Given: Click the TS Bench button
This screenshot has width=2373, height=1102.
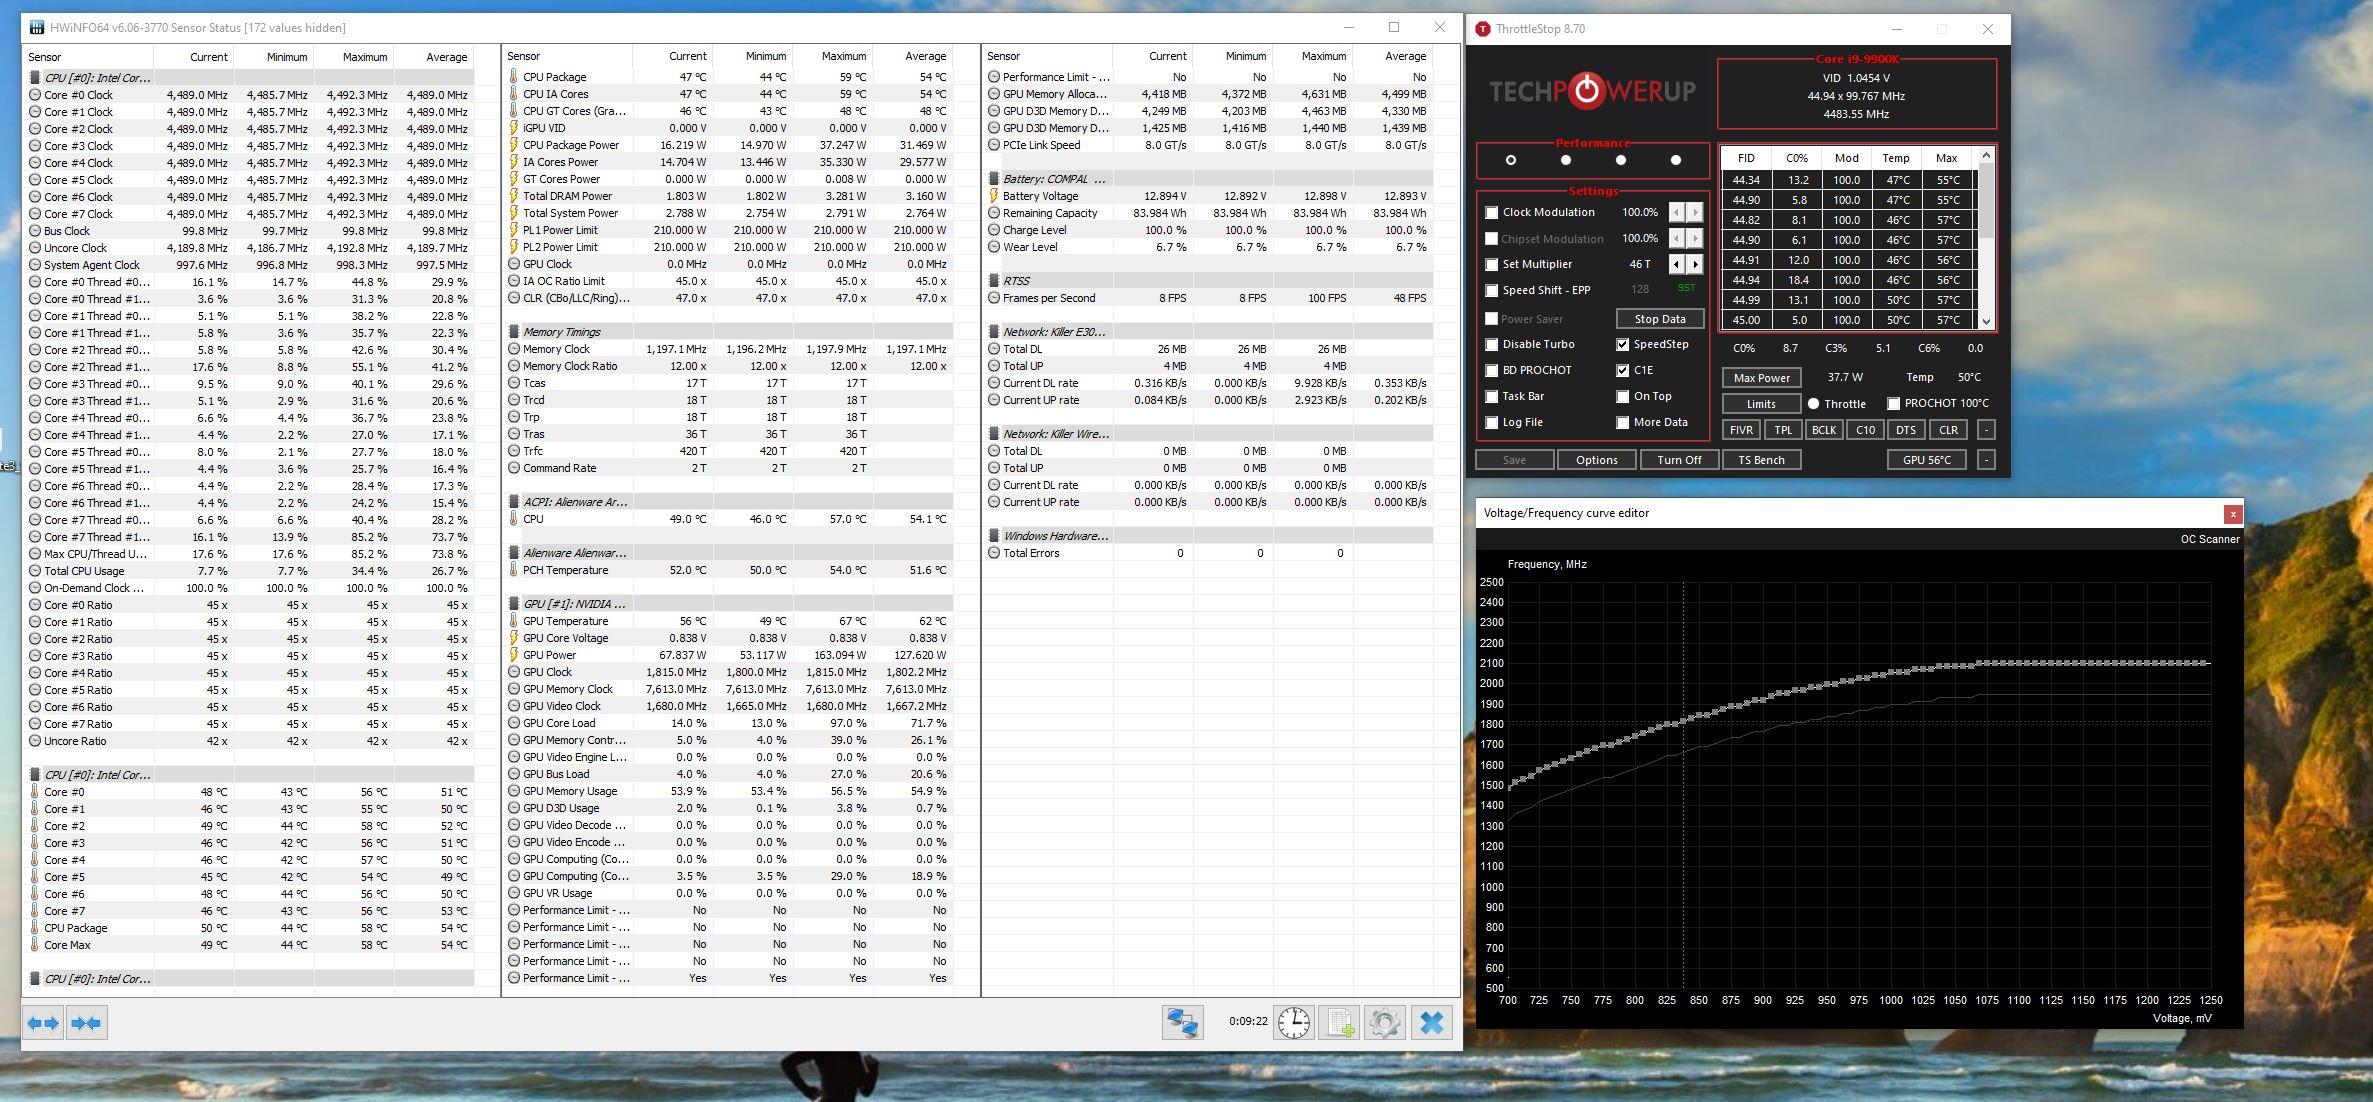Looking at the screenshot, I should [1761, 460].
